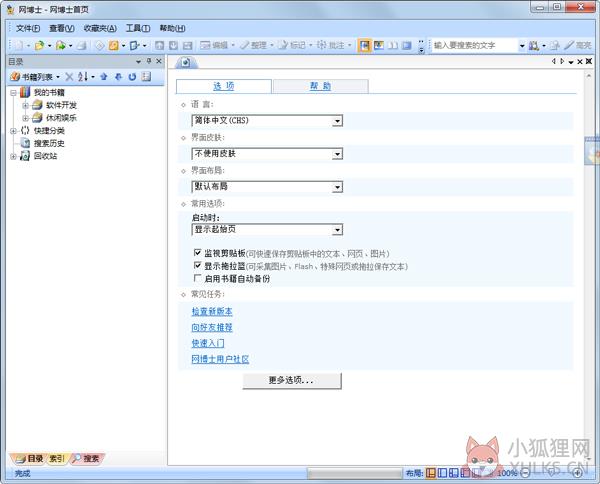Click the new document toolbar icon

click(x=18, y=46)
